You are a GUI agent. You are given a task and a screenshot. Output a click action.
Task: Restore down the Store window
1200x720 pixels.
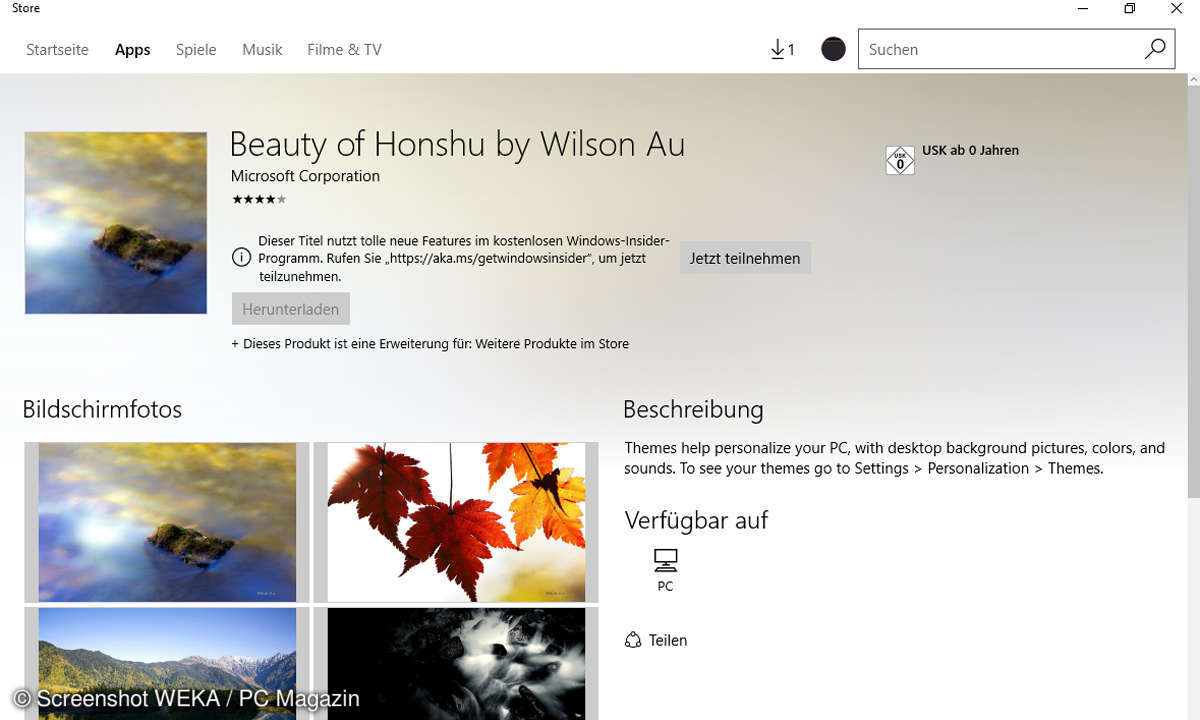(1130, 9)
